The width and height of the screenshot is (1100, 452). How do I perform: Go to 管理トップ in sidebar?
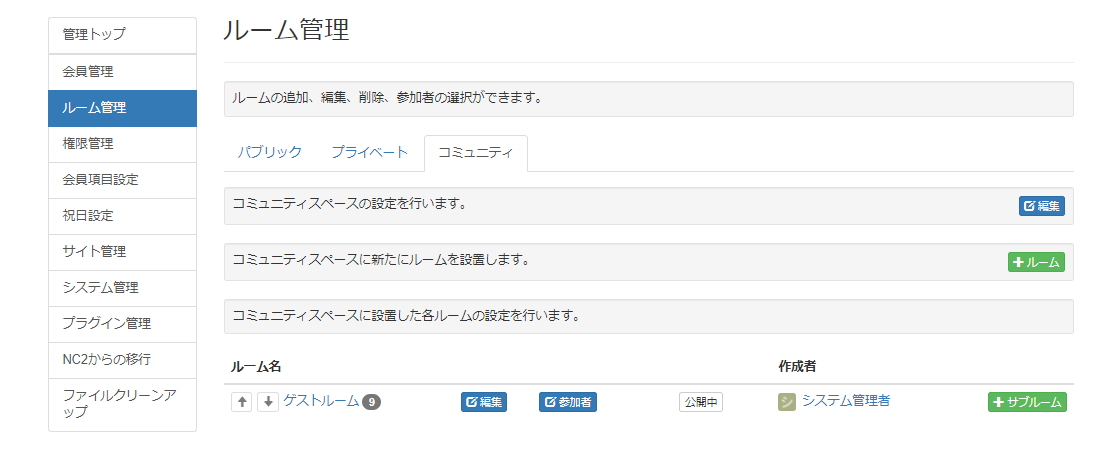pos(122,35)
